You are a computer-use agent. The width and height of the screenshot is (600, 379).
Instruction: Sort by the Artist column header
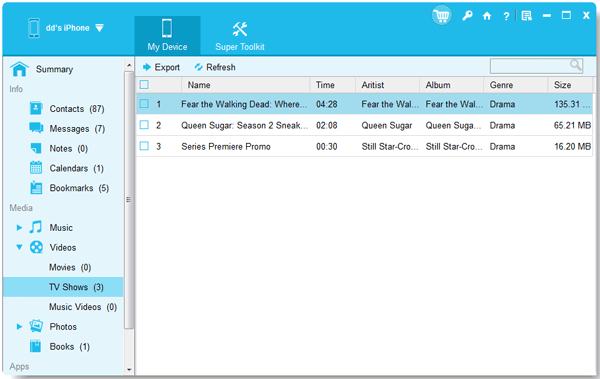point(388,85)
